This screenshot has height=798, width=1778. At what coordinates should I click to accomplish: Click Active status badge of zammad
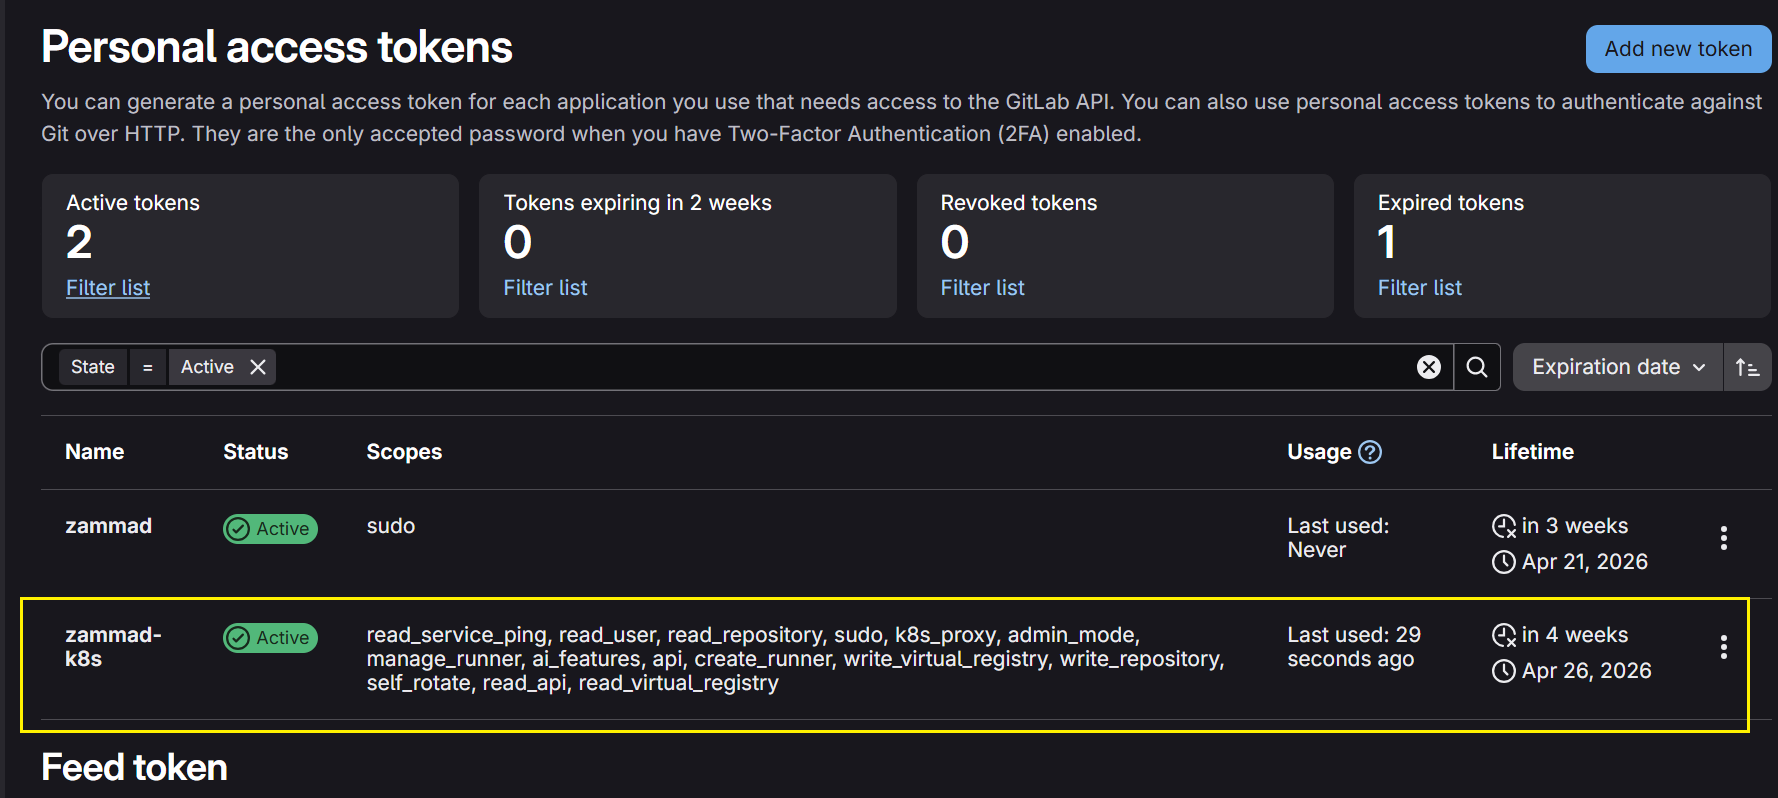(270, 529)
